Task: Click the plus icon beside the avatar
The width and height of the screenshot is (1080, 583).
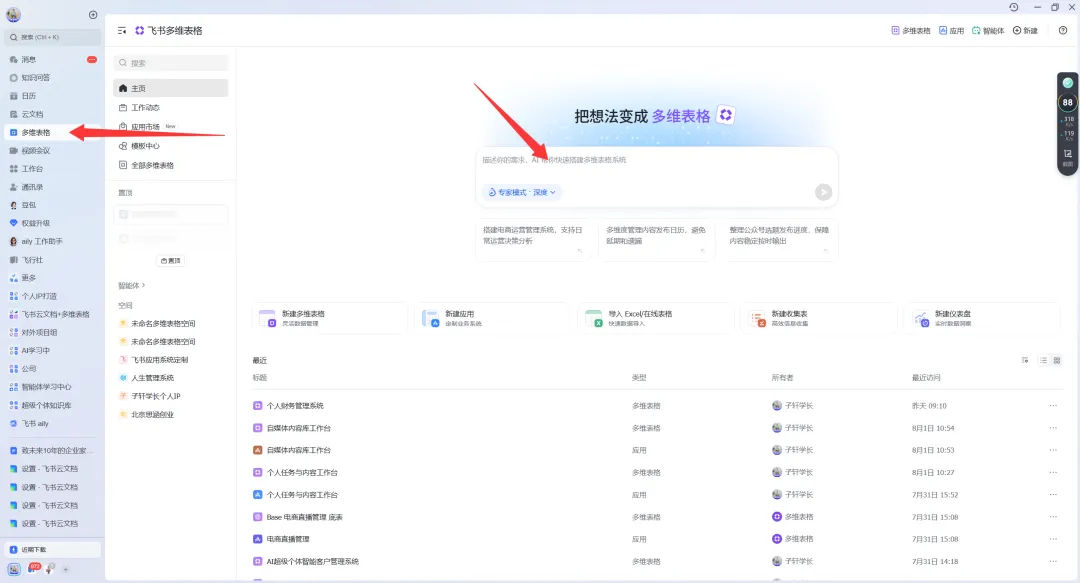Action: point(93,14)
